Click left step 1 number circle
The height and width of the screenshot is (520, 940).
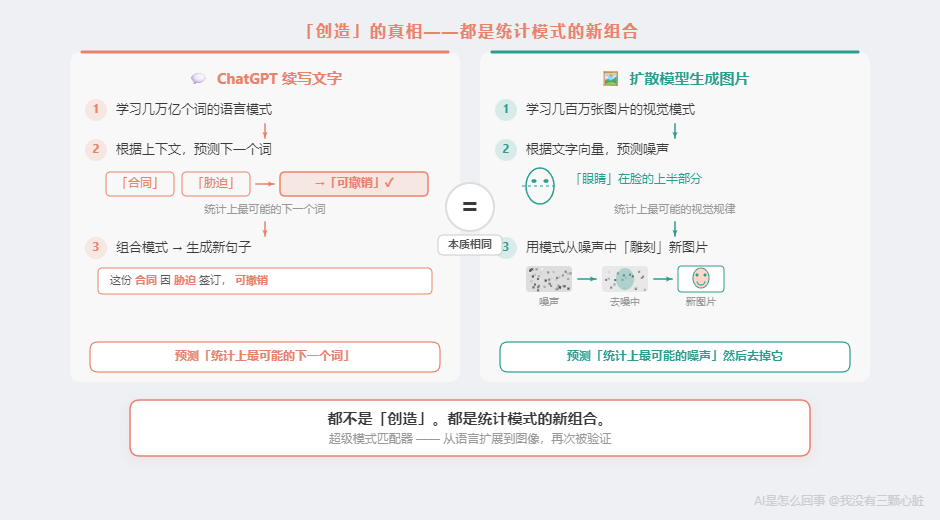(x=96, y=109)
